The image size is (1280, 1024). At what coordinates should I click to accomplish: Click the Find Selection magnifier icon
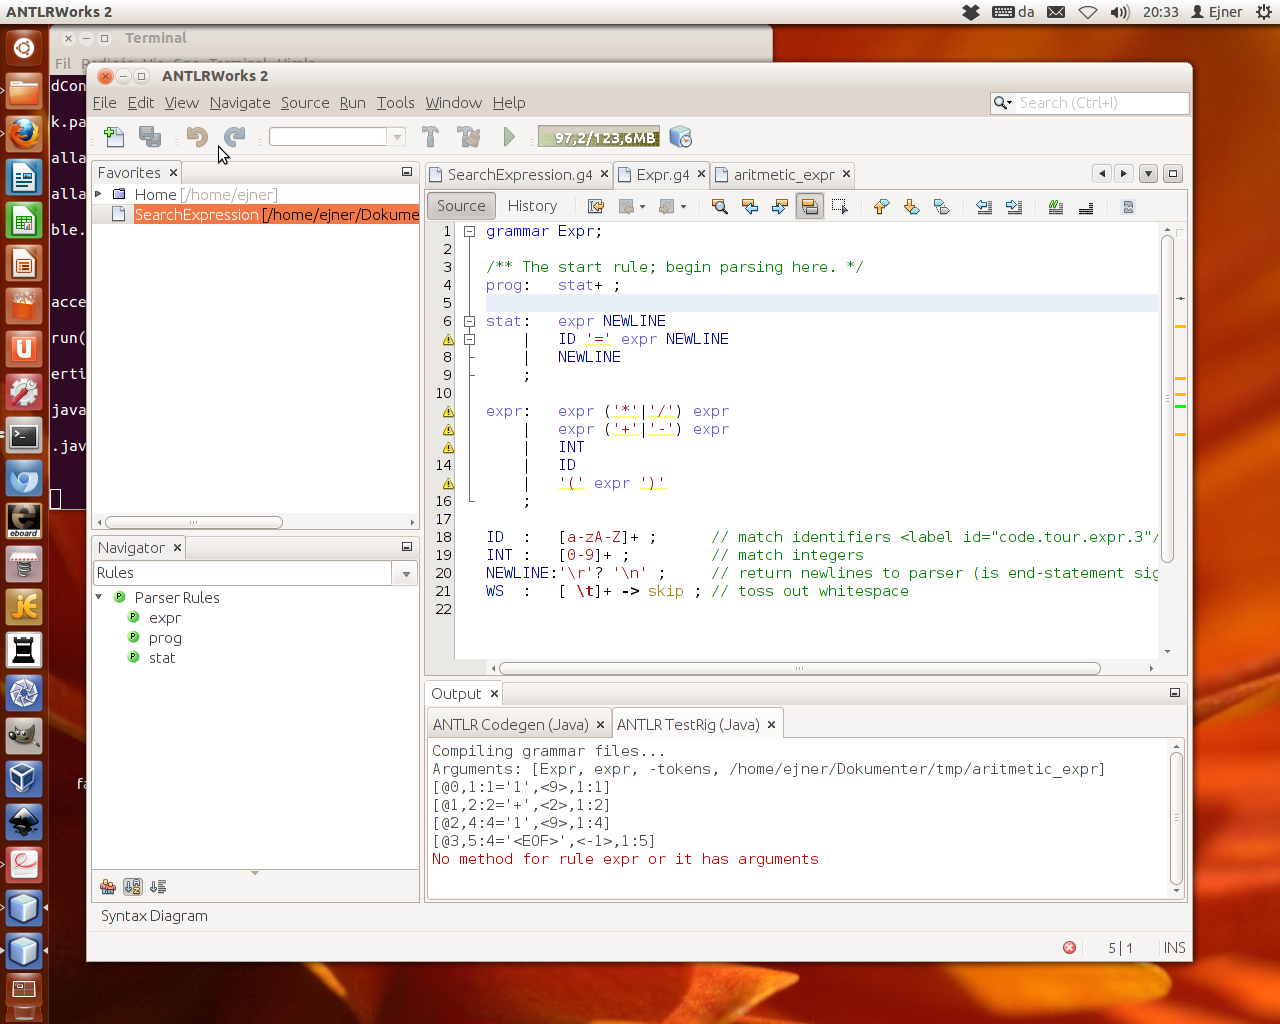click(x=719, y=207)
